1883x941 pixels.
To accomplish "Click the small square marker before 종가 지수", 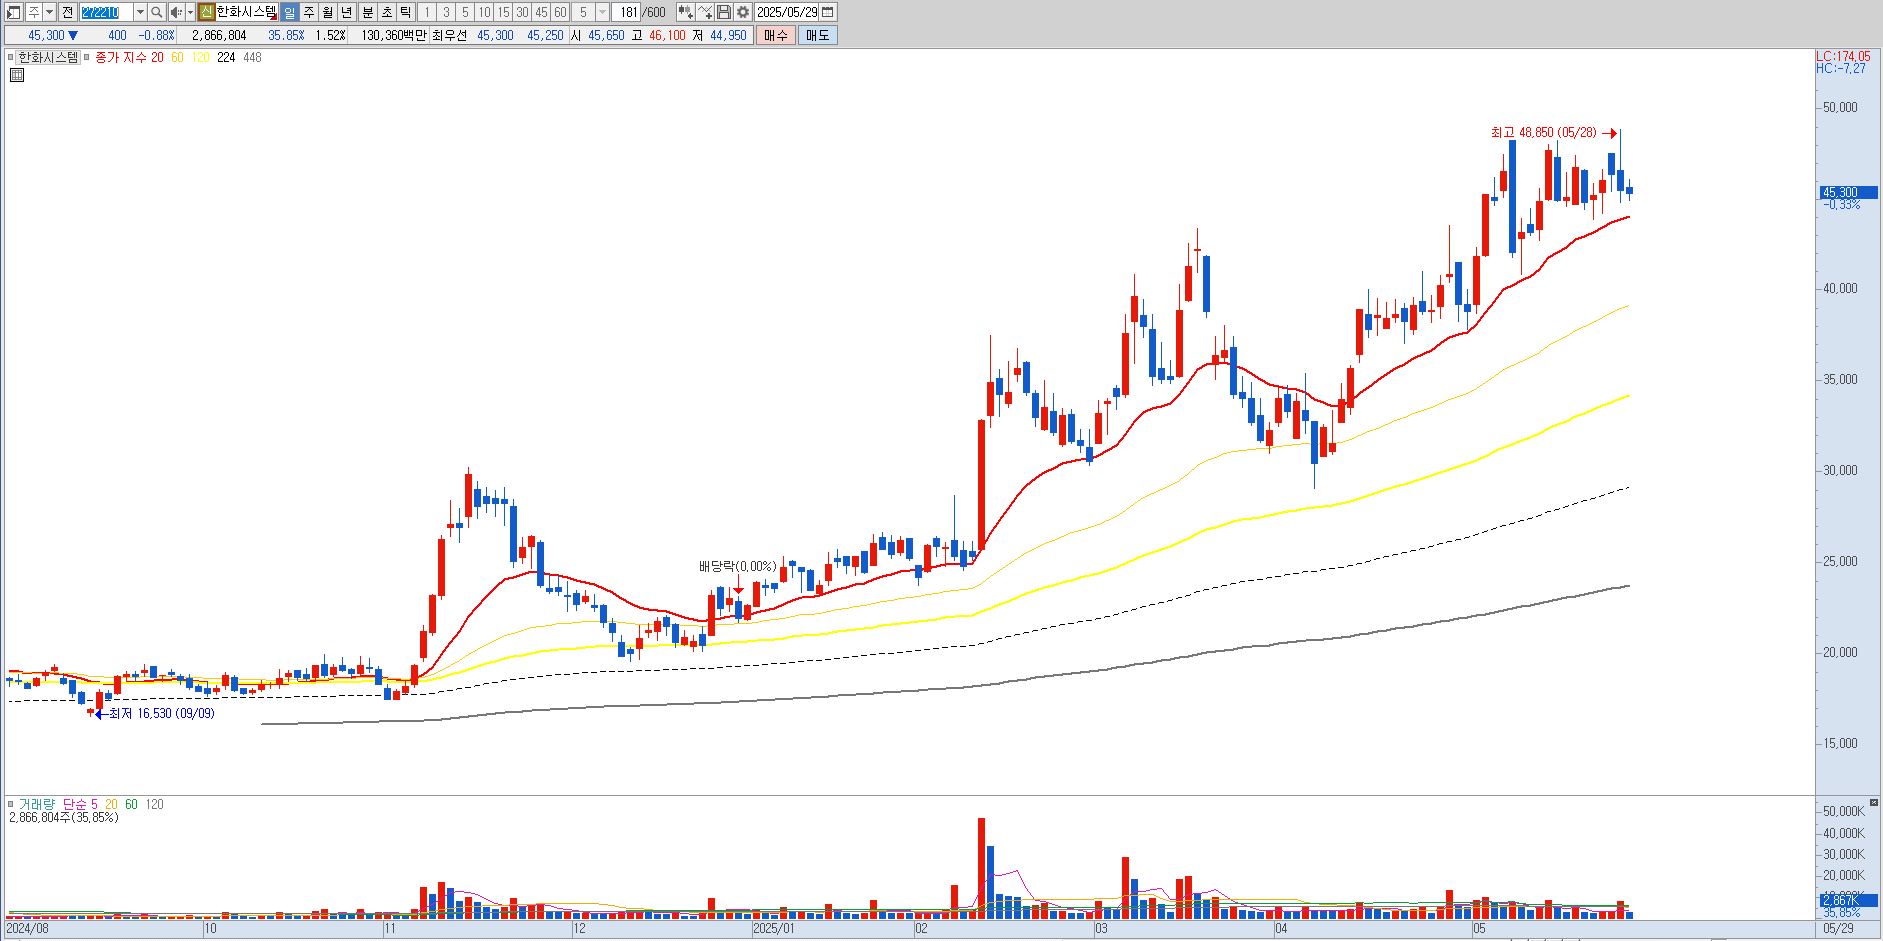I will pos(87,58).
